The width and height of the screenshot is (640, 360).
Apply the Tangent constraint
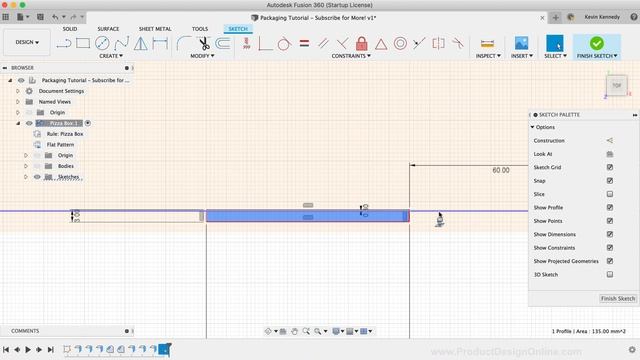(284, 43)
